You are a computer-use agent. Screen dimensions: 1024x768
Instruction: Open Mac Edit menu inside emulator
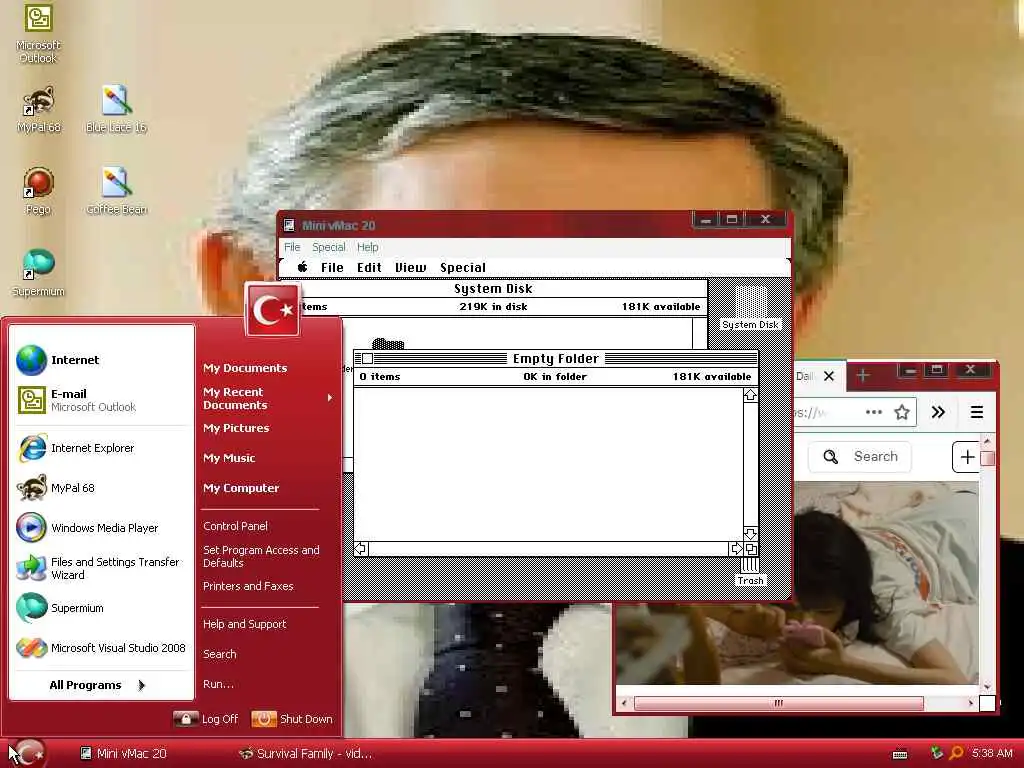(x=369, y=267)
